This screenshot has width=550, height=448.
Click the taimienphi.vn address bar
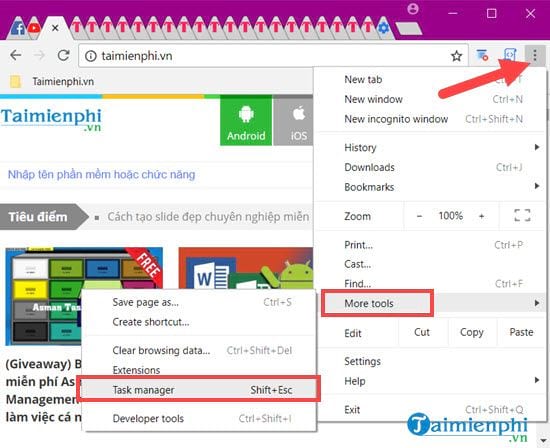[x=267, y=56]
